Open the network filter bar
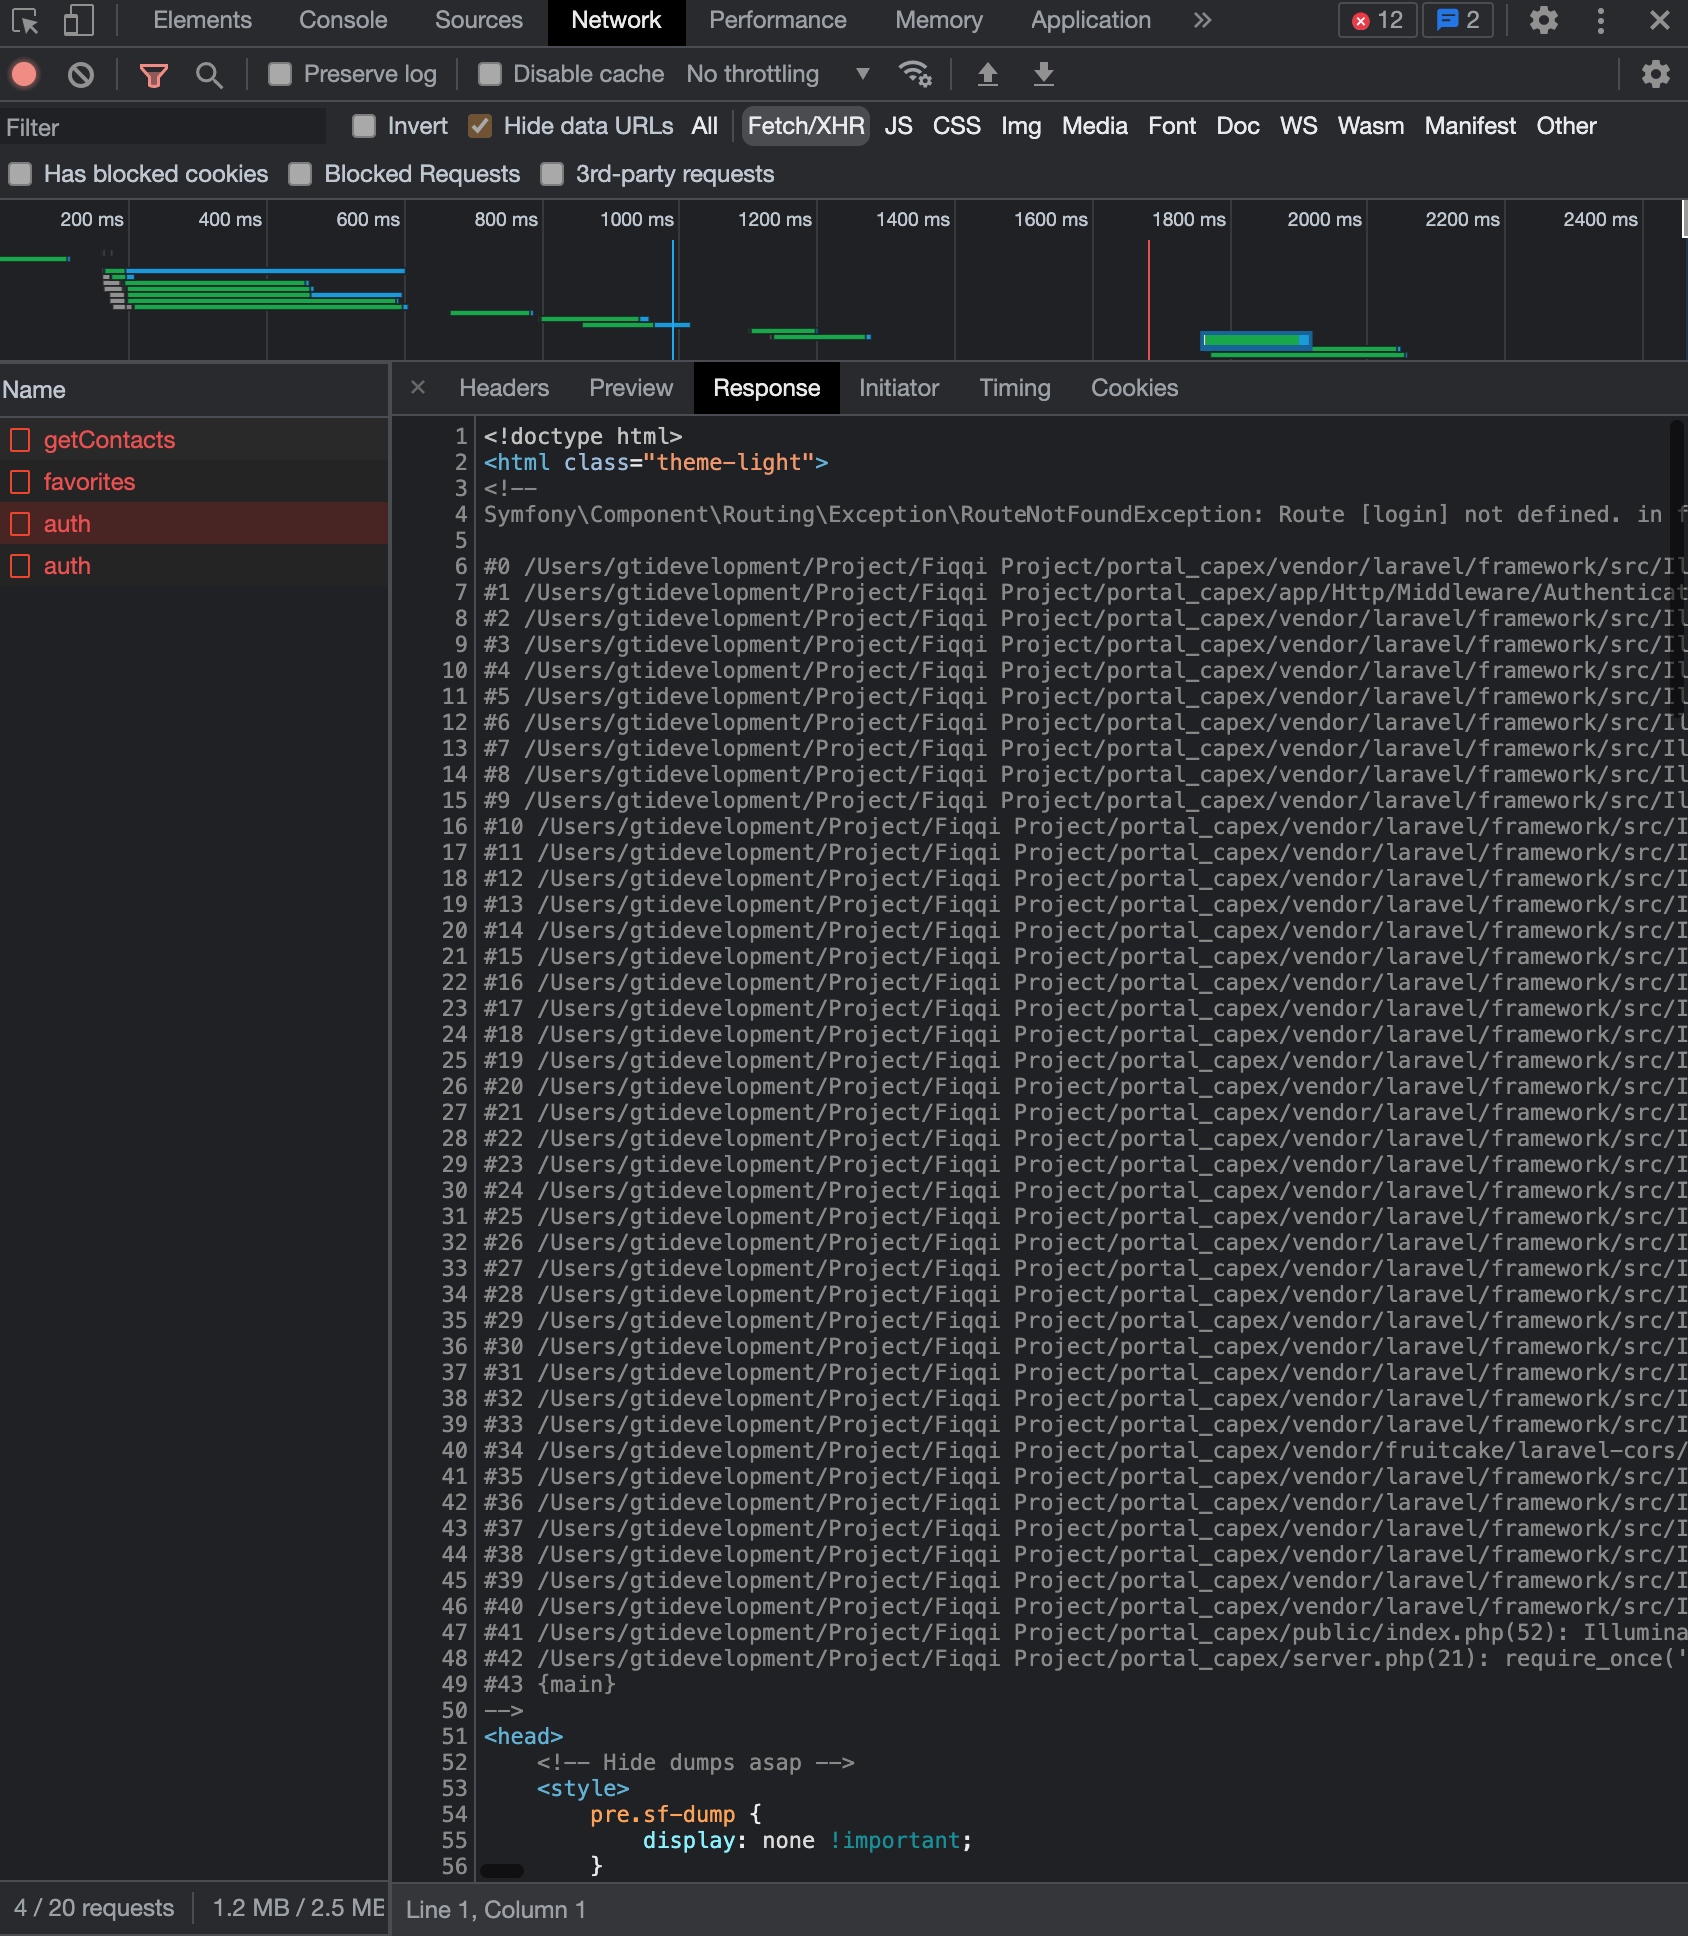Screen dimensions: 1688x1936 (152, 74)
